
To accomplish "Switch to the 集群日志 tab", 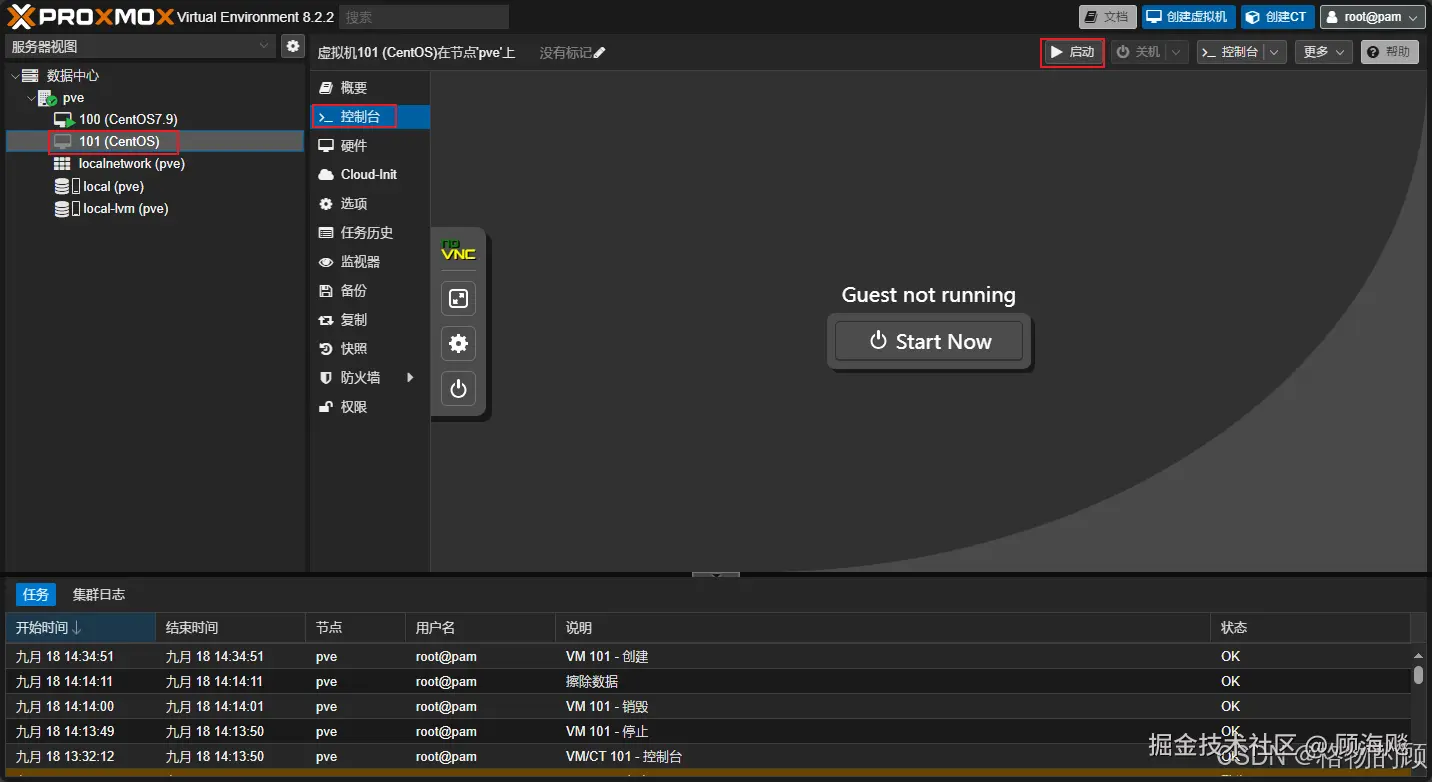I will pyautogui.click(x=99, y=594).
